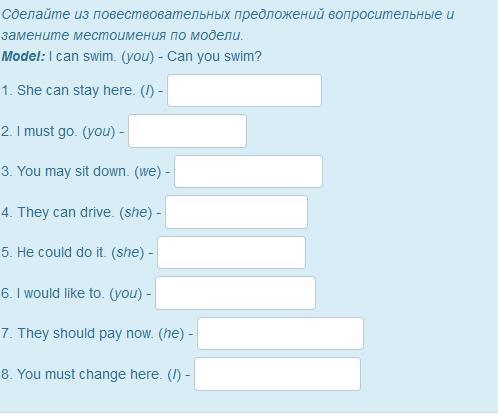498x416 pixels.
Task: Click the sentence "I must go."
Action: 47,131
